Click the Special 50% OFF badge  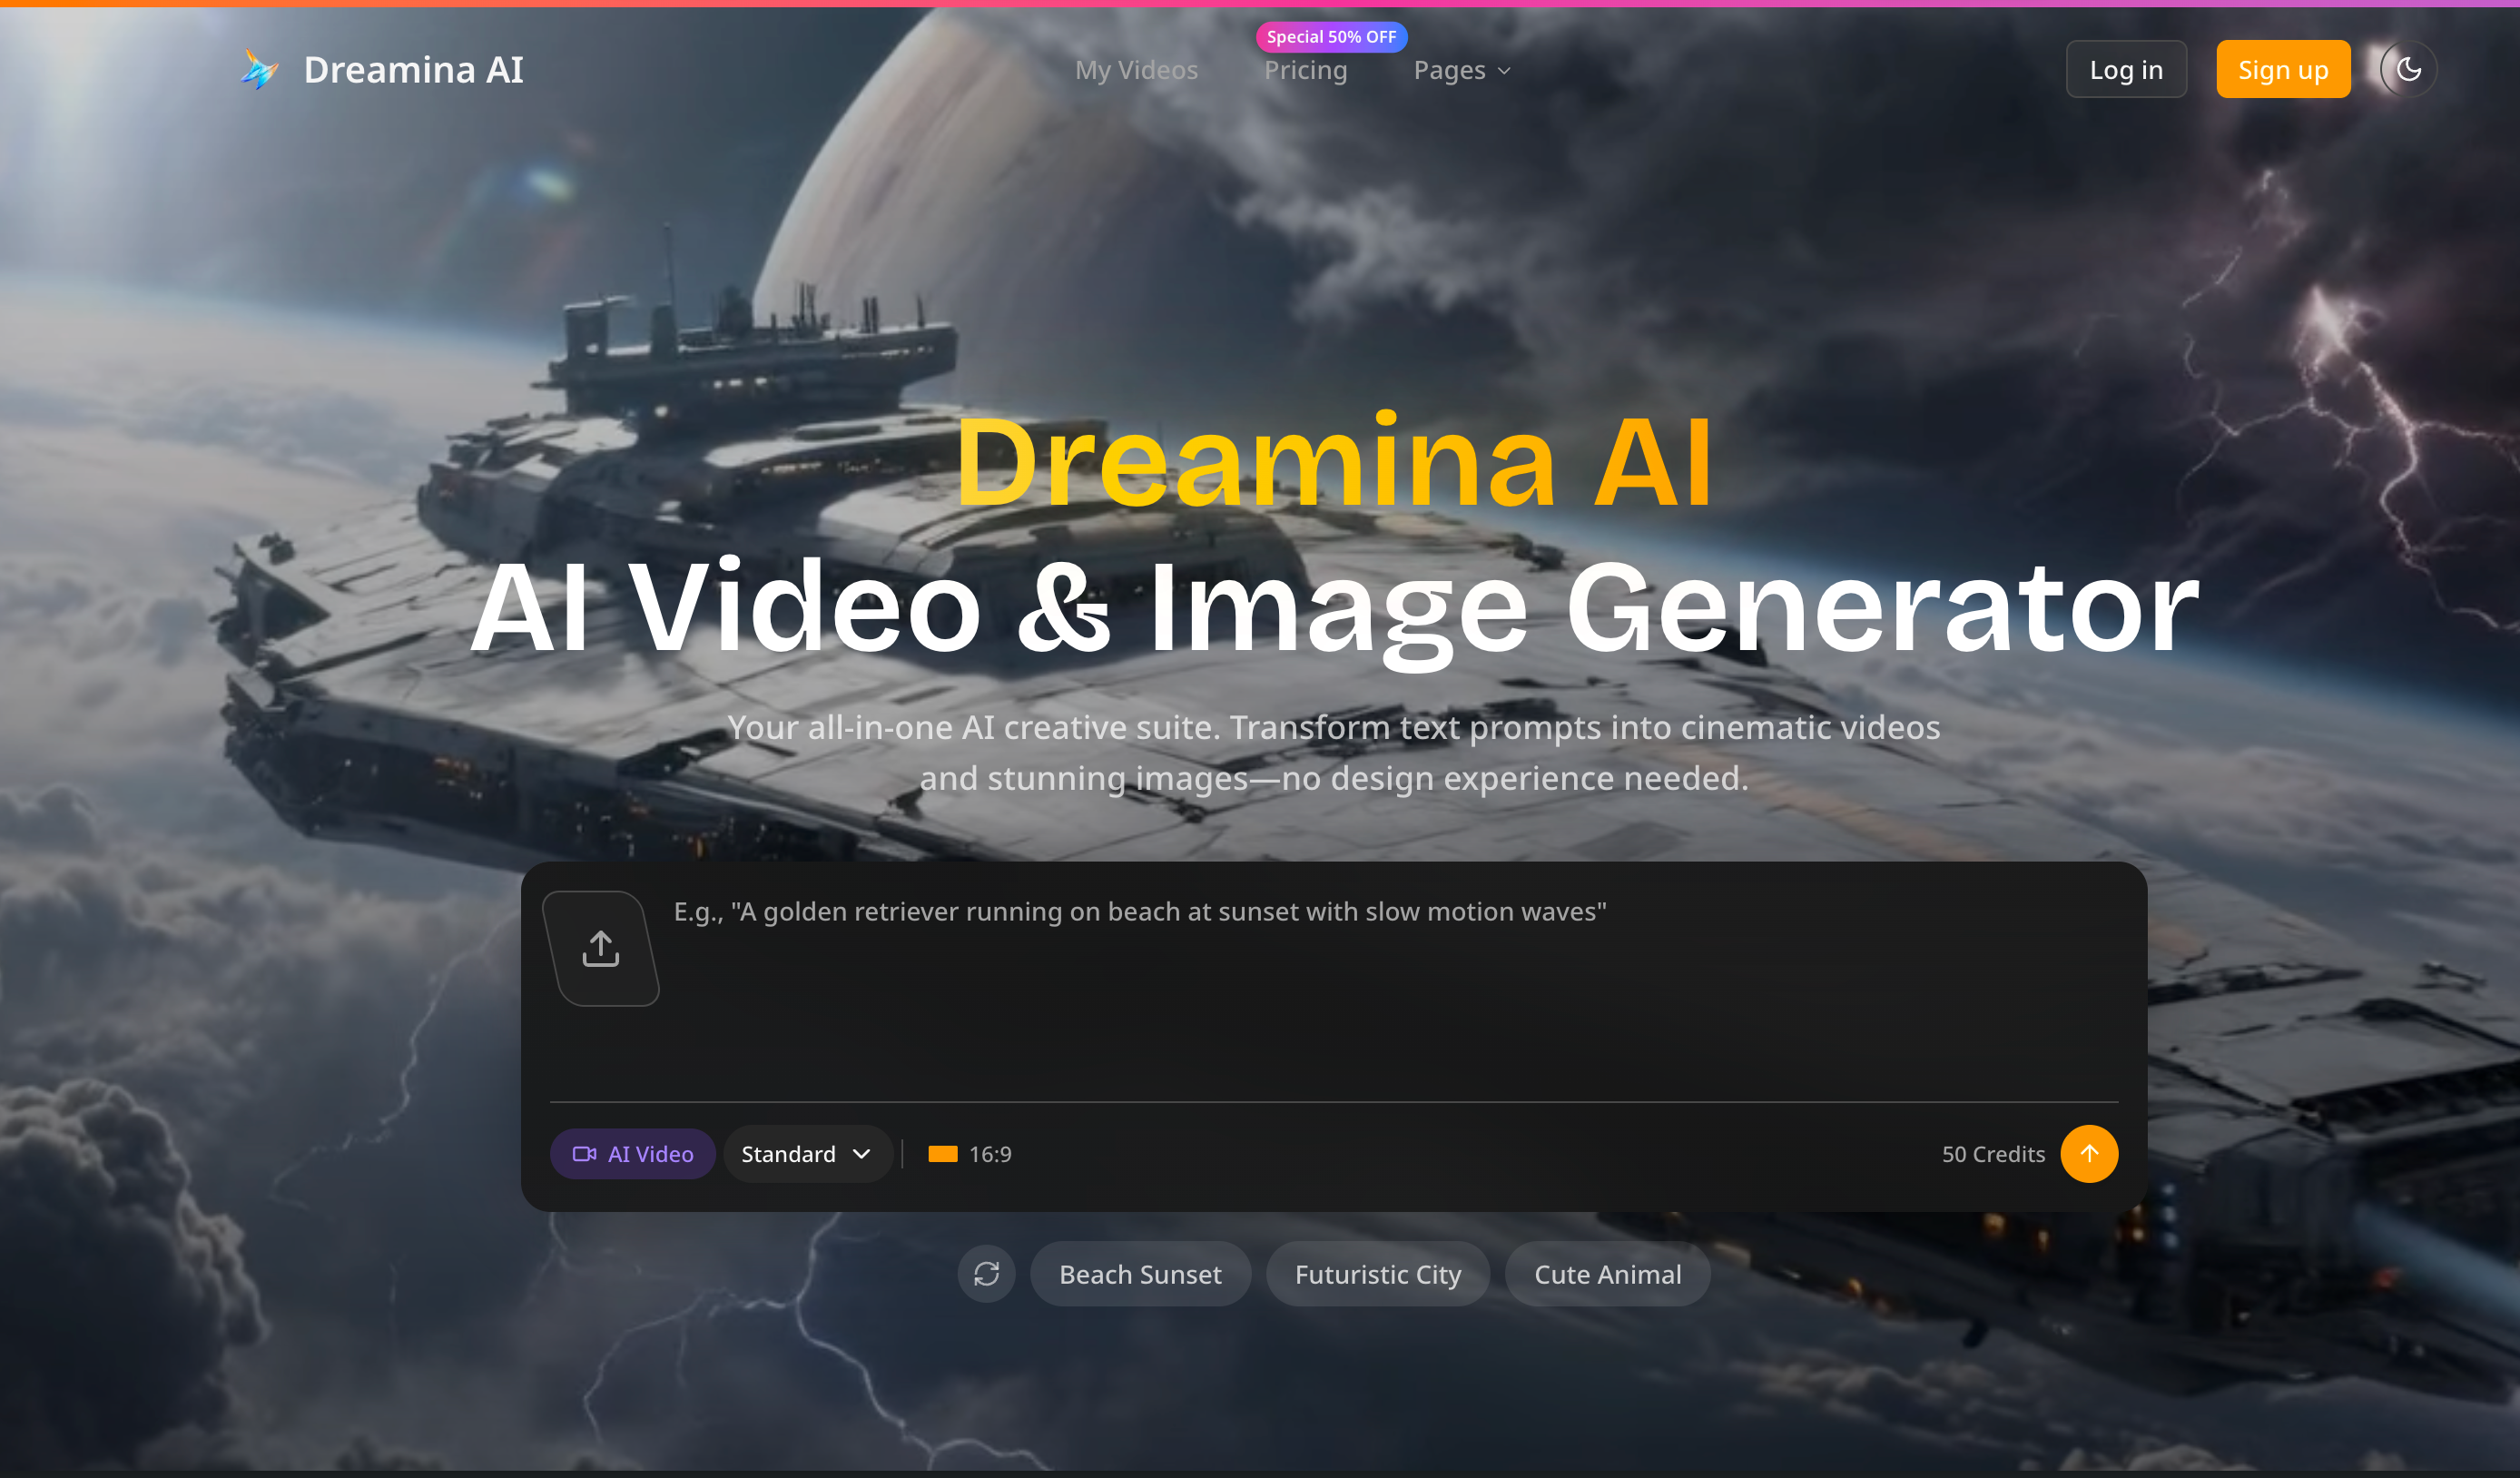pos(1332,36)
